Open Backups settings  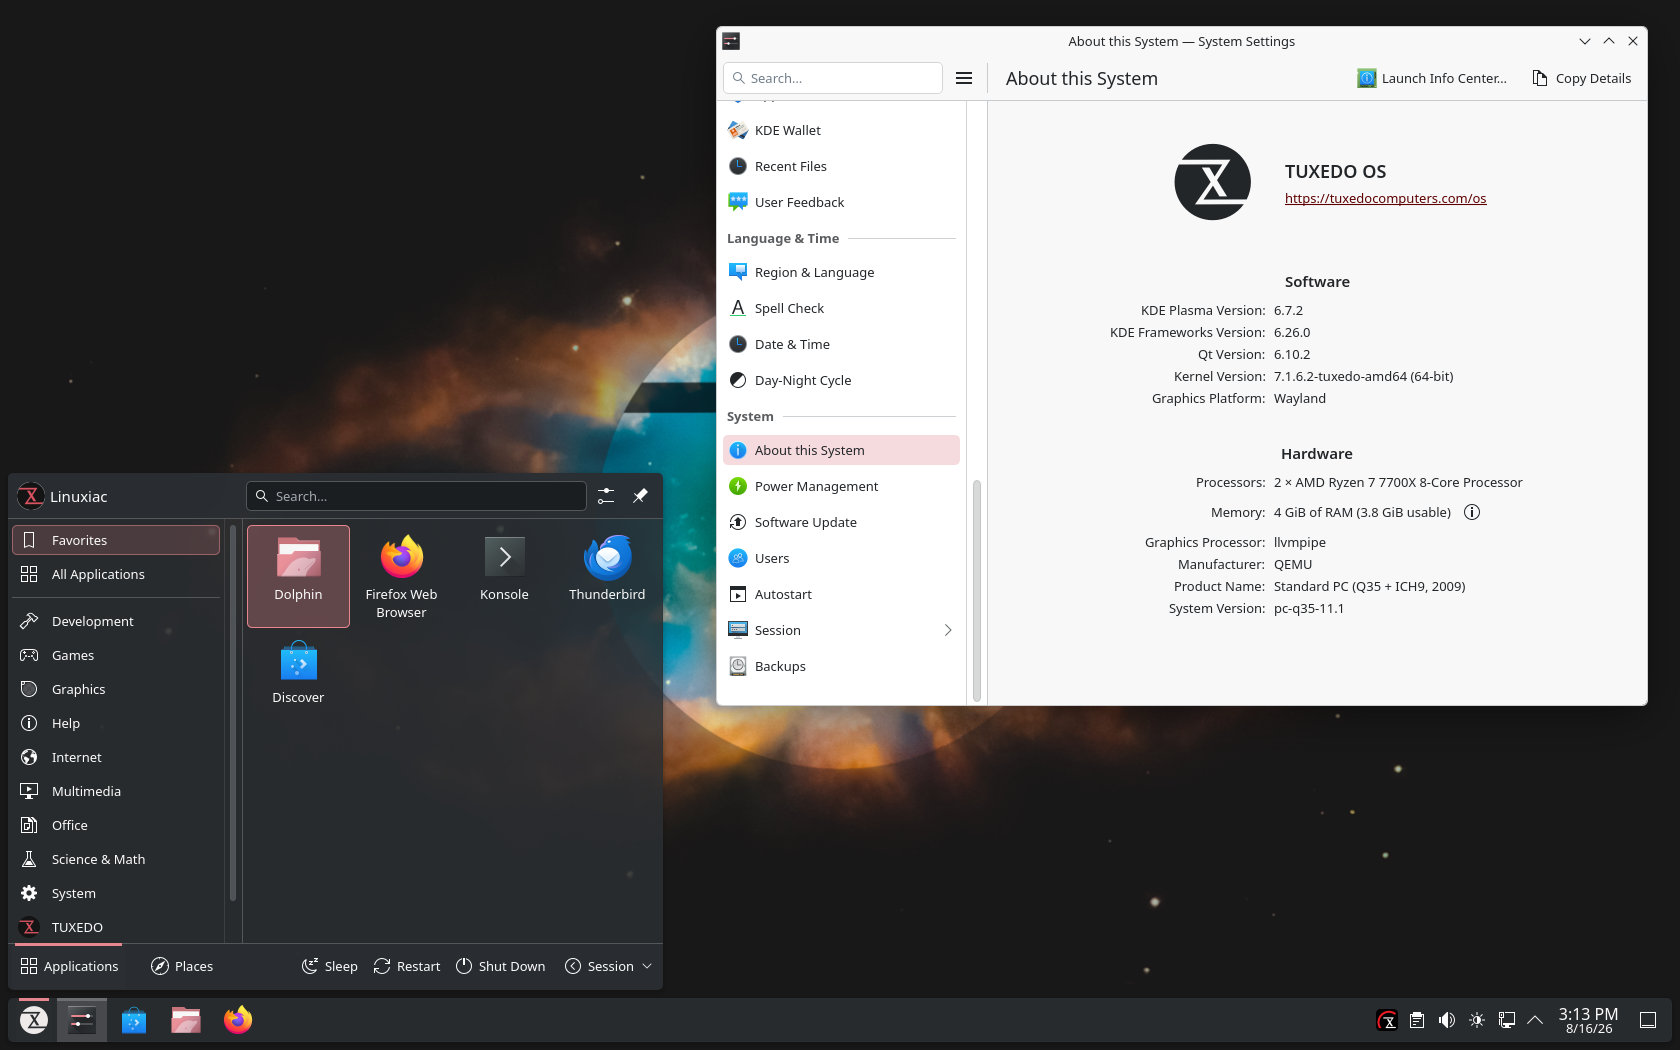click(x=841, y=666)
